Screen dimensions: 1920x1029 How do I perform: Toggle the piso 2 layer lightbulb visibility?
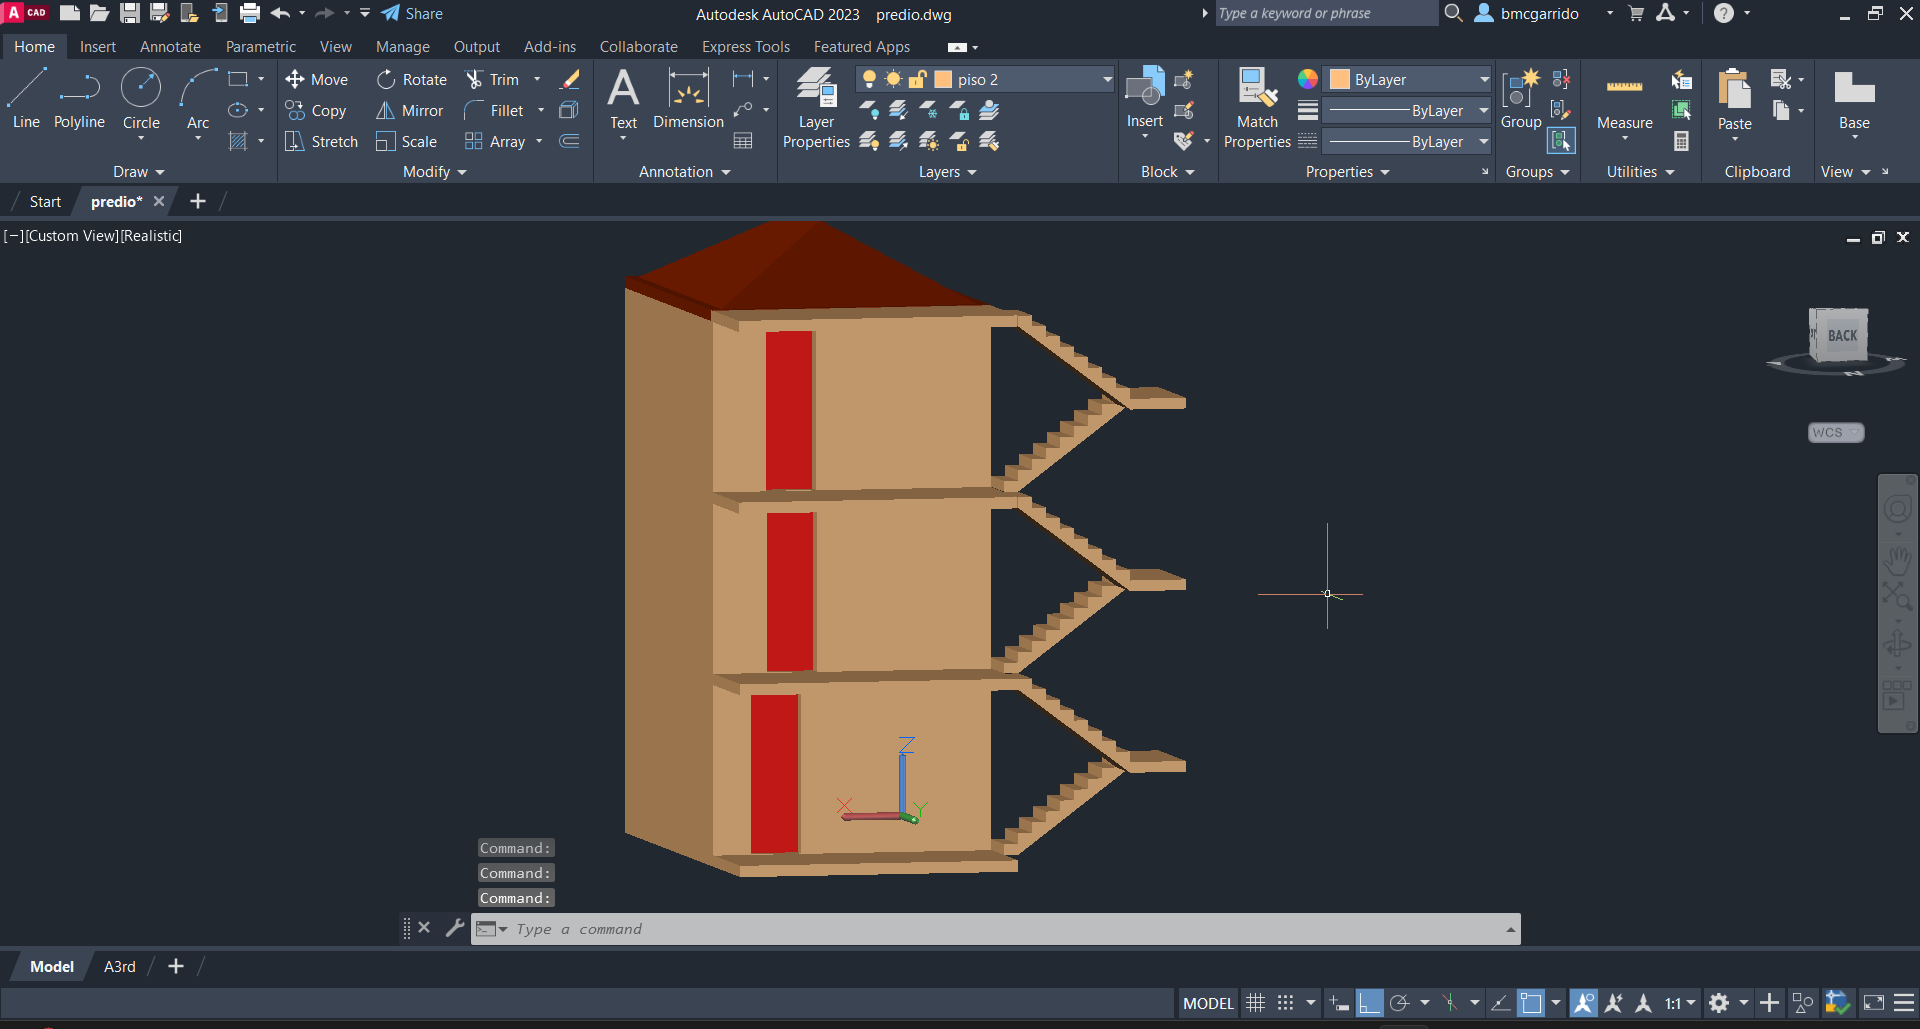[869, 80]
